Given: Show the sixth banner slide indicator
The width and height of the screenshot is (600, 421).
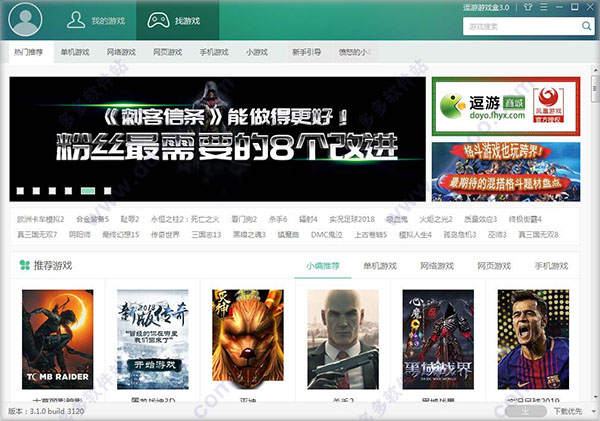Looking at the screenshot, I should coord(108,191).
